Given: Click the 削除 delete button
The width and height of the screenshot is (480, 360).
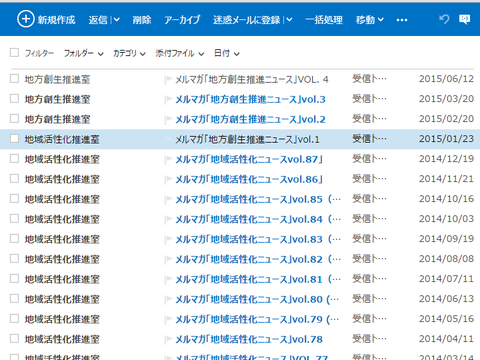Looking at the screenshot, I should point(142,20).
